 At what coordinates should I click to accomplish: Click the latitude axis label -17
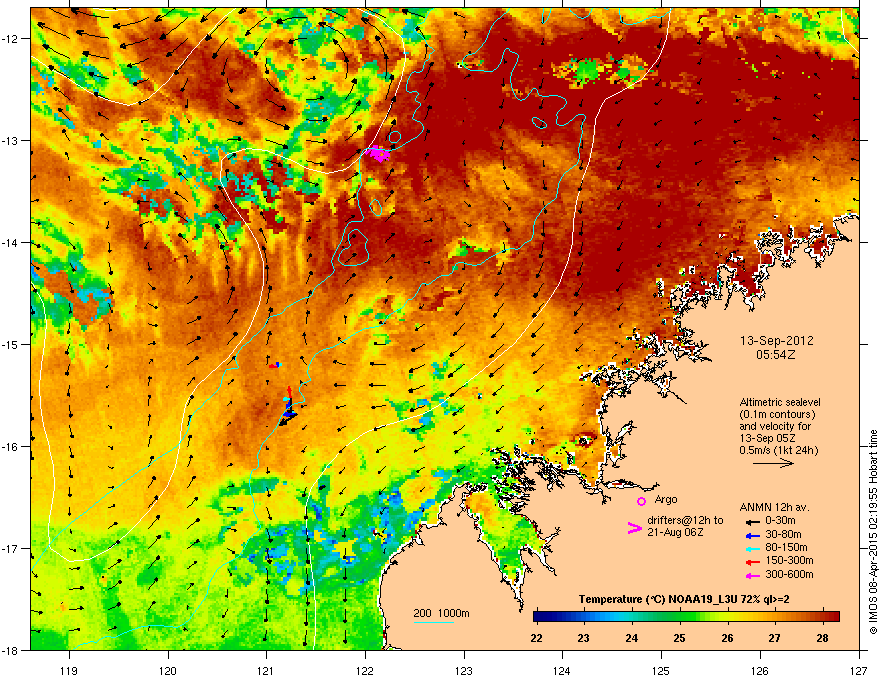click(11, 548)
